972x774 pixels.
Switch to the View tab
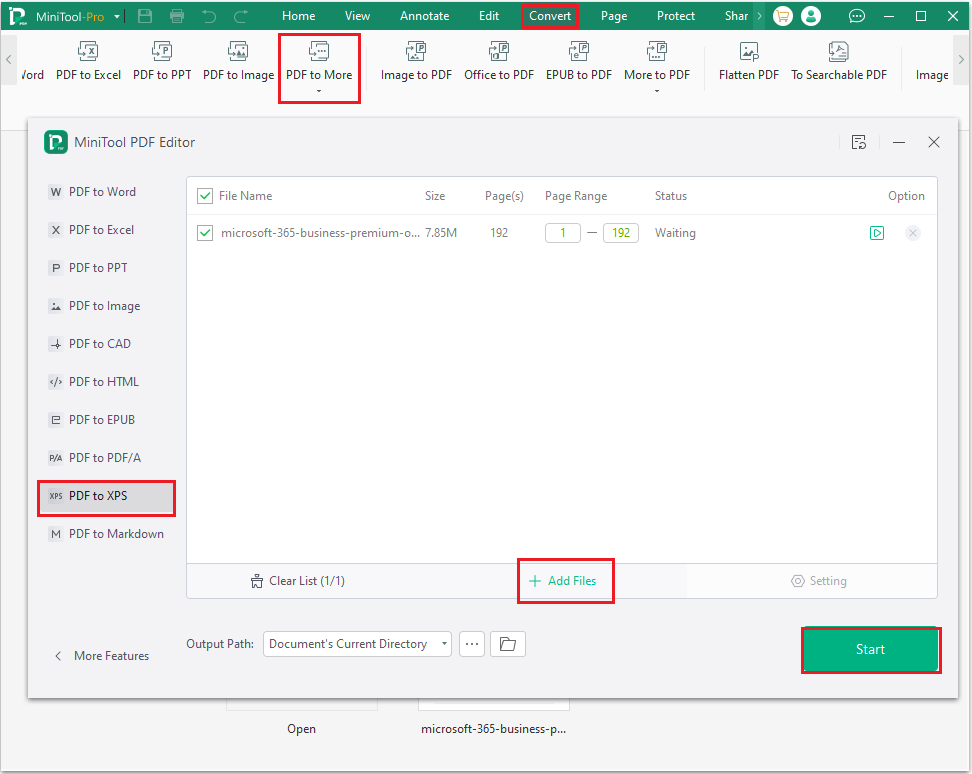pos(357,16)
